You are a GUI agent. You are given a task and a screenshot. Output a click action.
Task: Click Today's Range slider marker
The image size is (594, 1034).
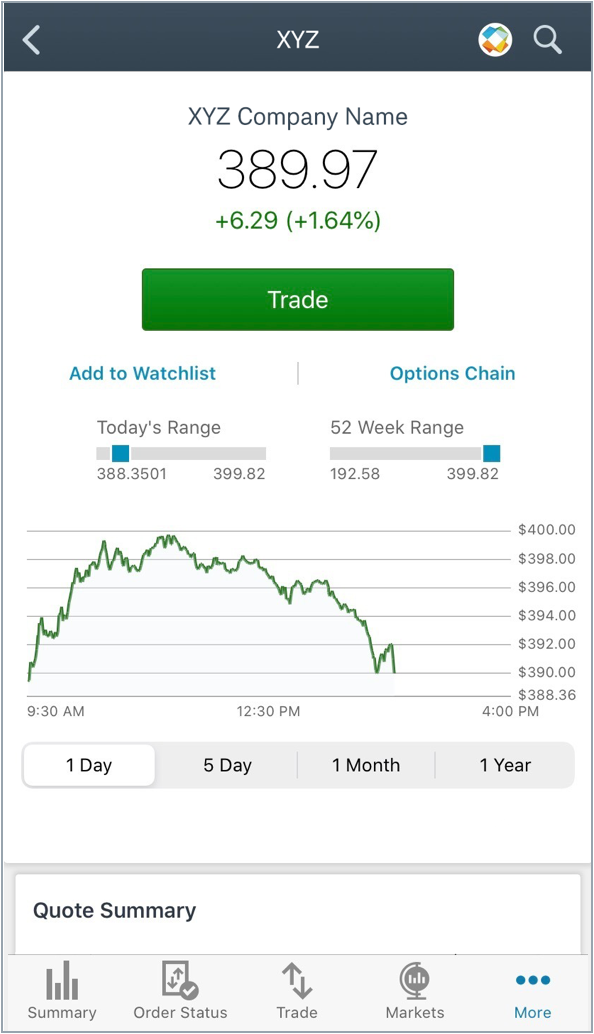pyautogui.click(x=120, y=453)
